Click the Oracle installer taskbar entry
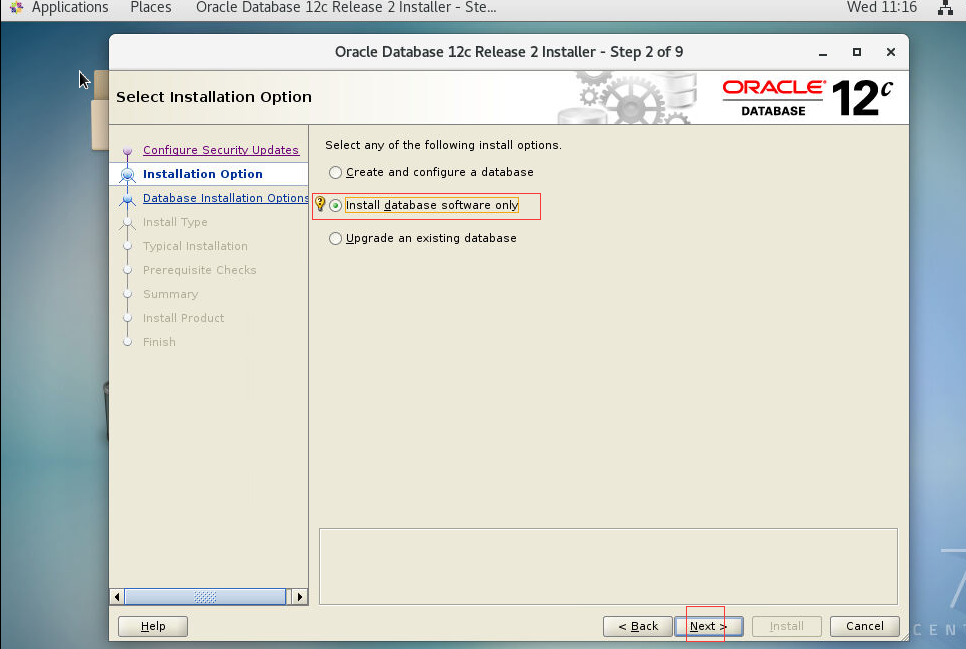Screen dimensions: 966x649 coord(346,7)
